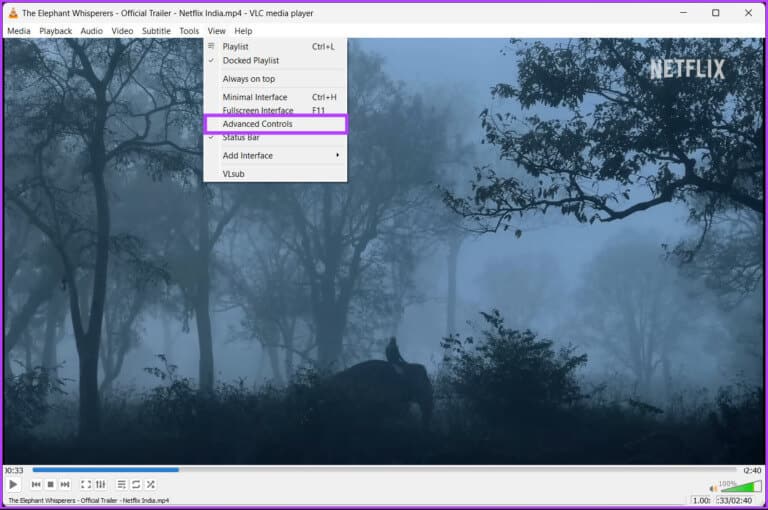
Task: Open extended settings equalizer icon
Action: tap(101, 485)
